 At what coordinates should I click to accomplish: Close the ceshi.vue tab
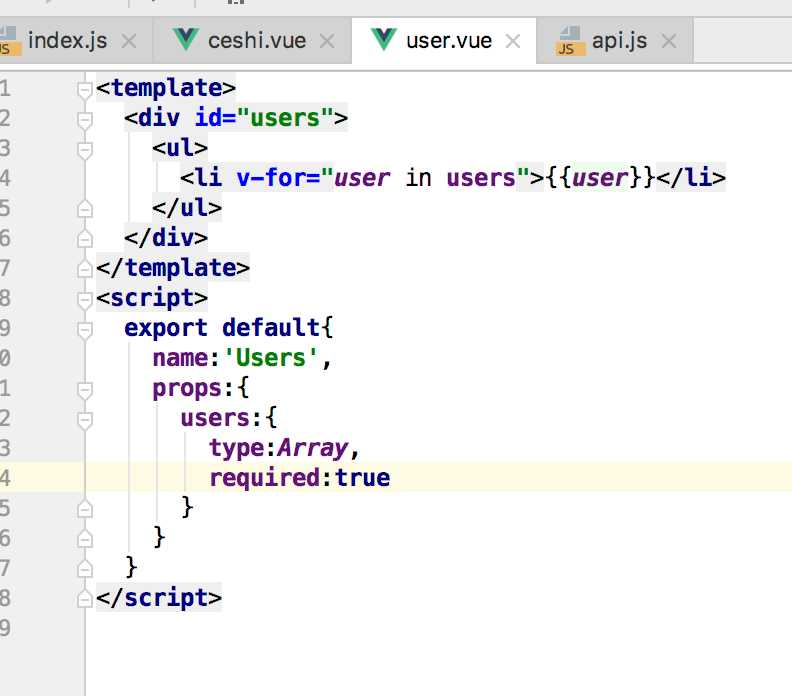click(327, 41)
